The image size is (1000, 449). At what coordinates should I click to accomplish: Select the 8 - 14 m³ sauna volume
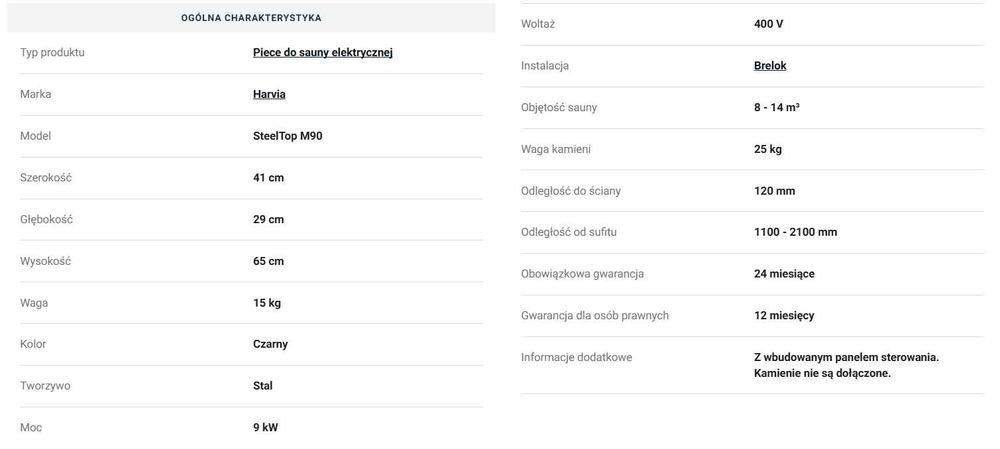pyautogui.click(x=776, y=107)
